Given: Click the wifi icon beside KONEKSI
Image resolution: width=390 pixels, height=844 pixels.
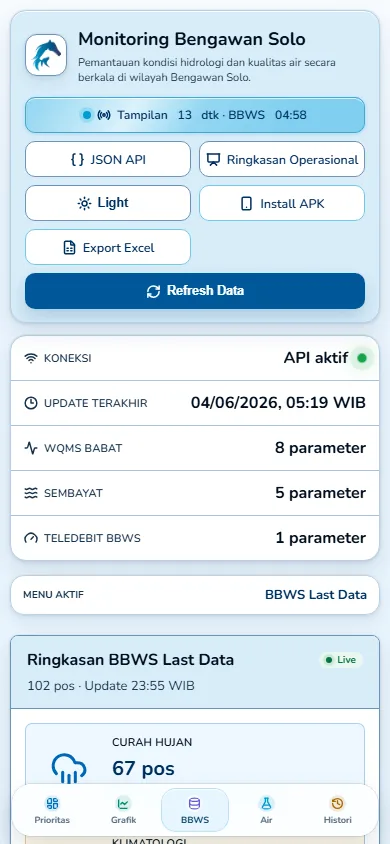Looking at the screenshot, I should pyautogui.click(x=31, y=358).
